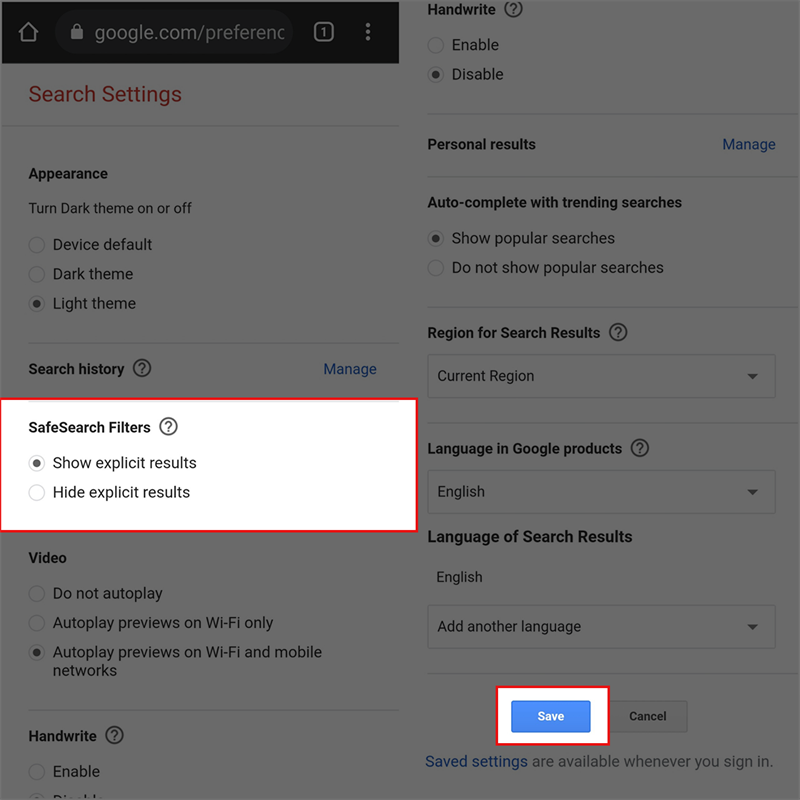Click the SafeSearch Filters help icon
800x800 pixels.
[x=168, y=427]
